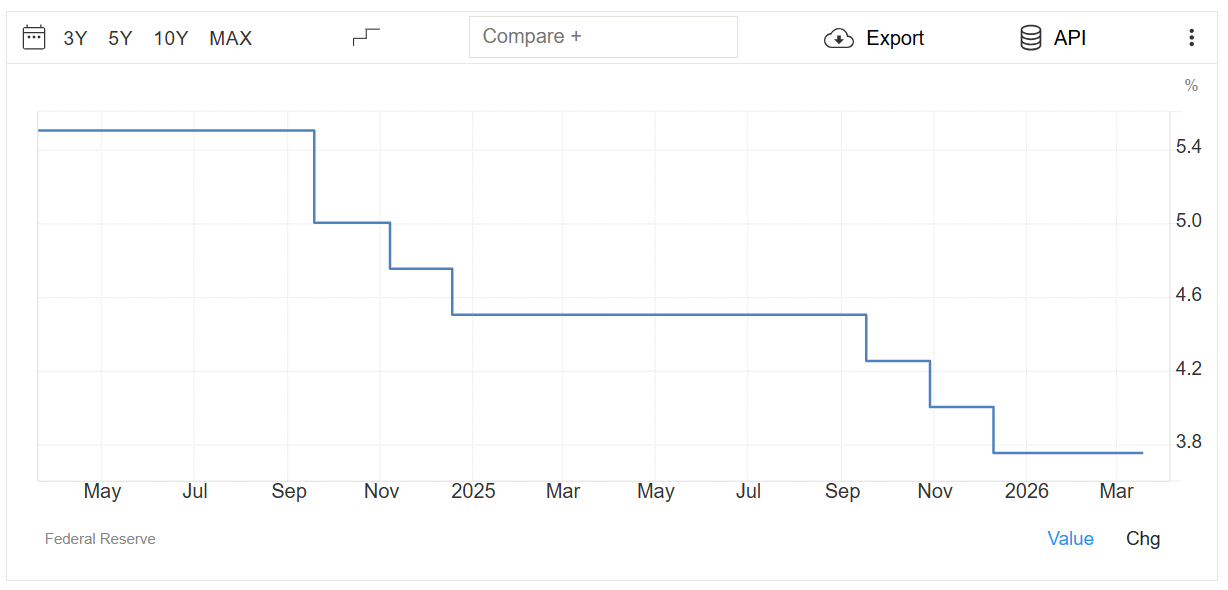Screen dimensions: 1228x590
Task: Open the calendar date range picker
Action: (x=34, y=38)
